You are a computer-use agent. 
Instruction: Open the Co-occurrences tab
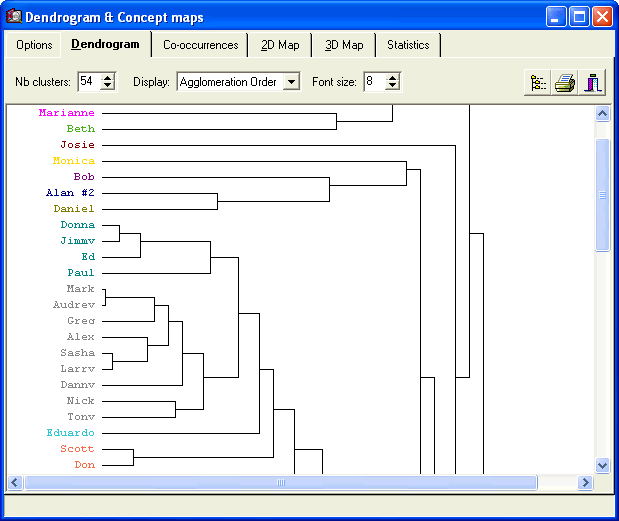tap(201, 45)
